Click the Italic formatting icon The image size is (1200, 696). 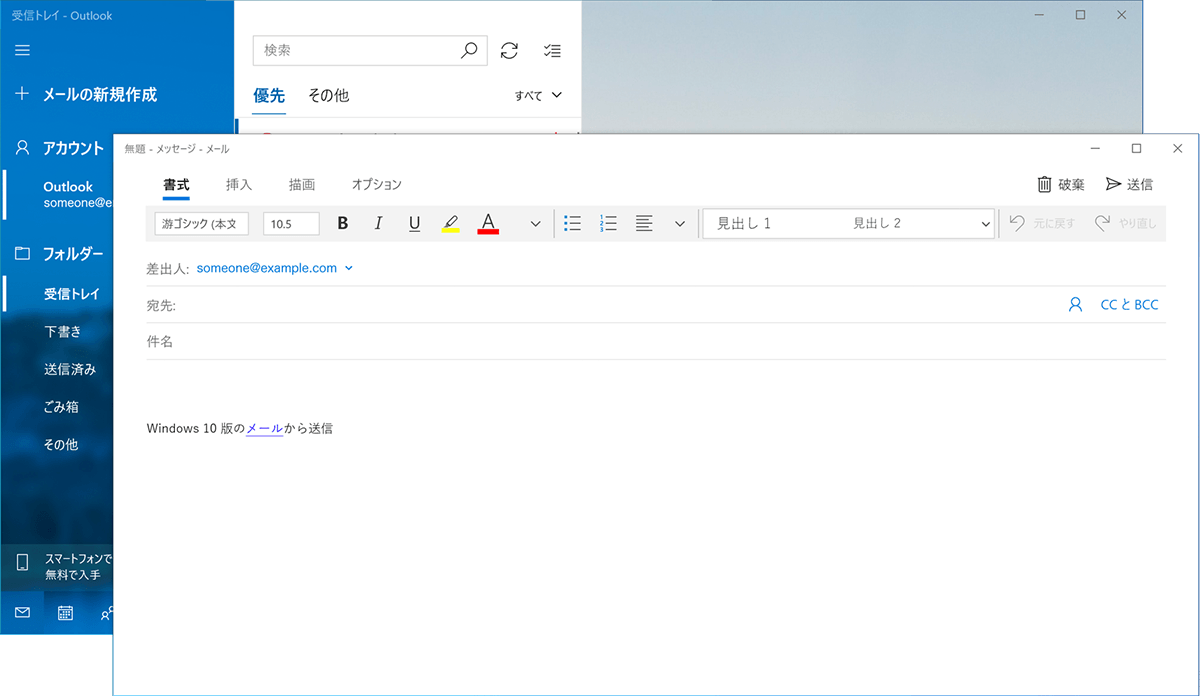[x=378, y=223]
